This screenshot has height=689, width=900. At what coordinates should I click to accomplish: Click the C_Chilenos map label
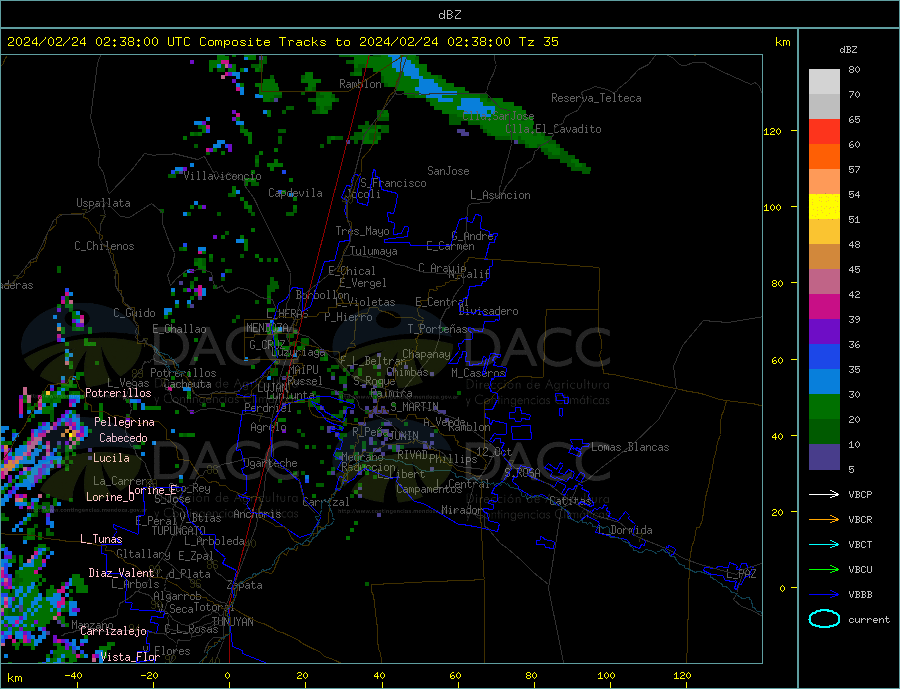[104, 246]
